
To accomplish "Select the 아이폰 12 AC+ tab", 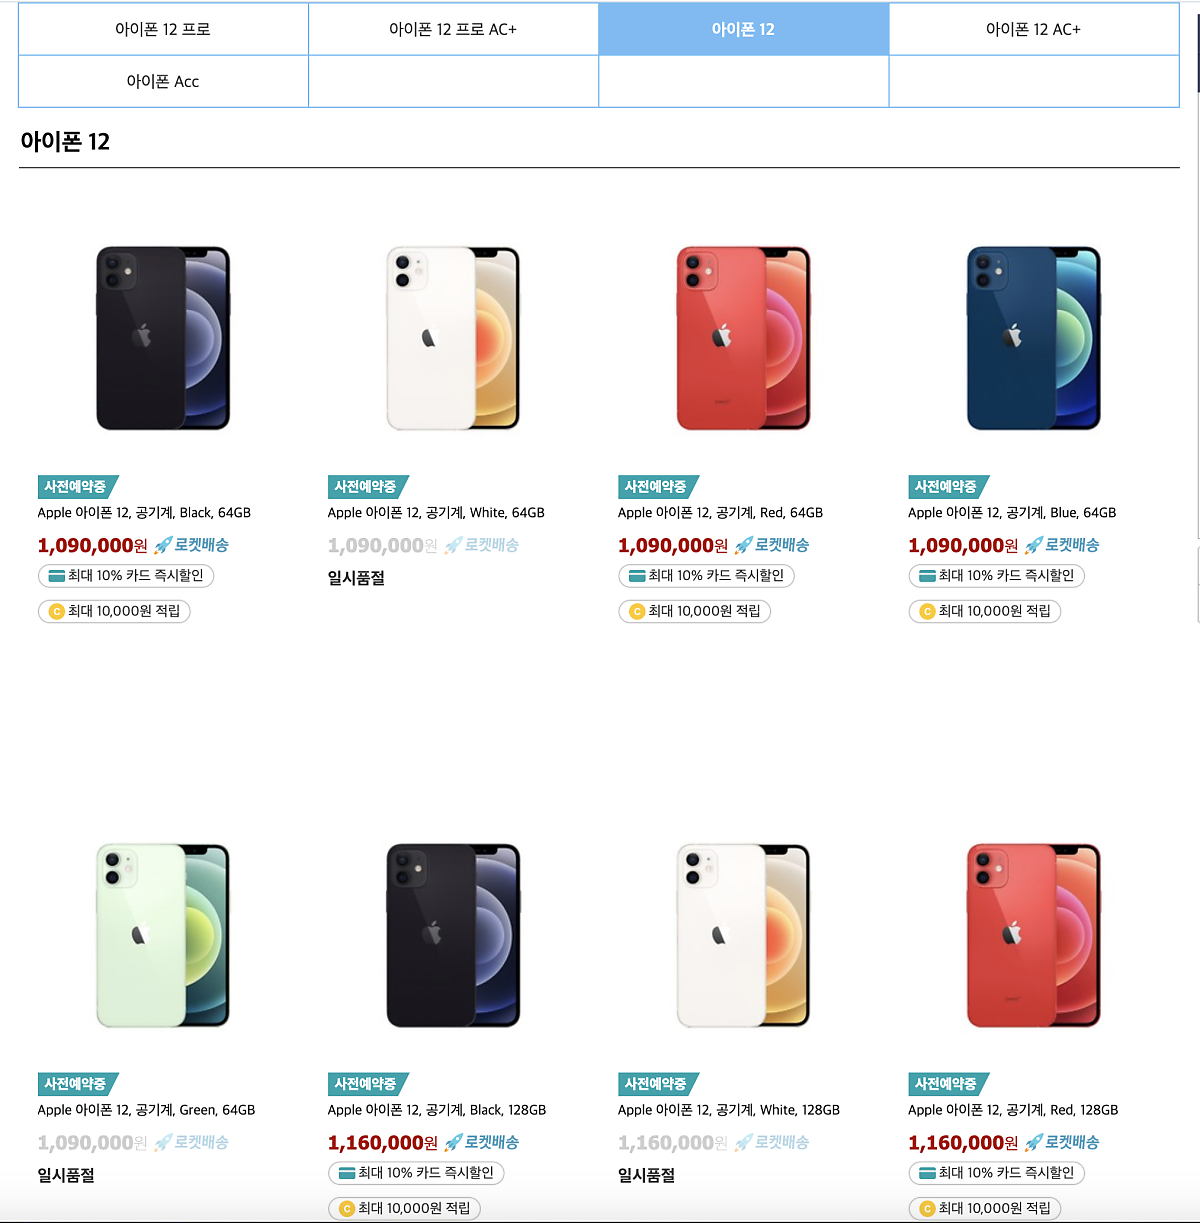I will point(1034,29).
